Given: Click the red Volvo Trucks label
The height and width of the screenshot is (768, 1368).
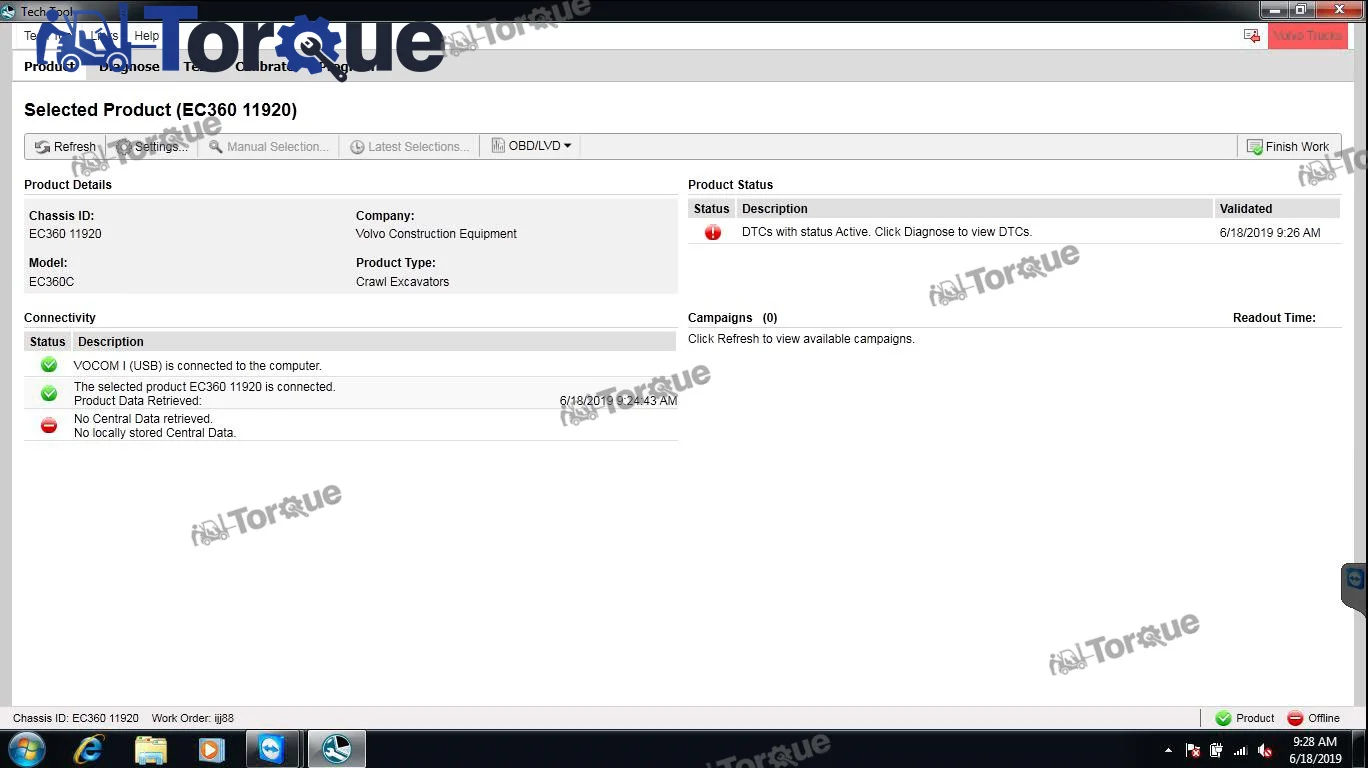Looking at the screenshot, I should 1307,35.
